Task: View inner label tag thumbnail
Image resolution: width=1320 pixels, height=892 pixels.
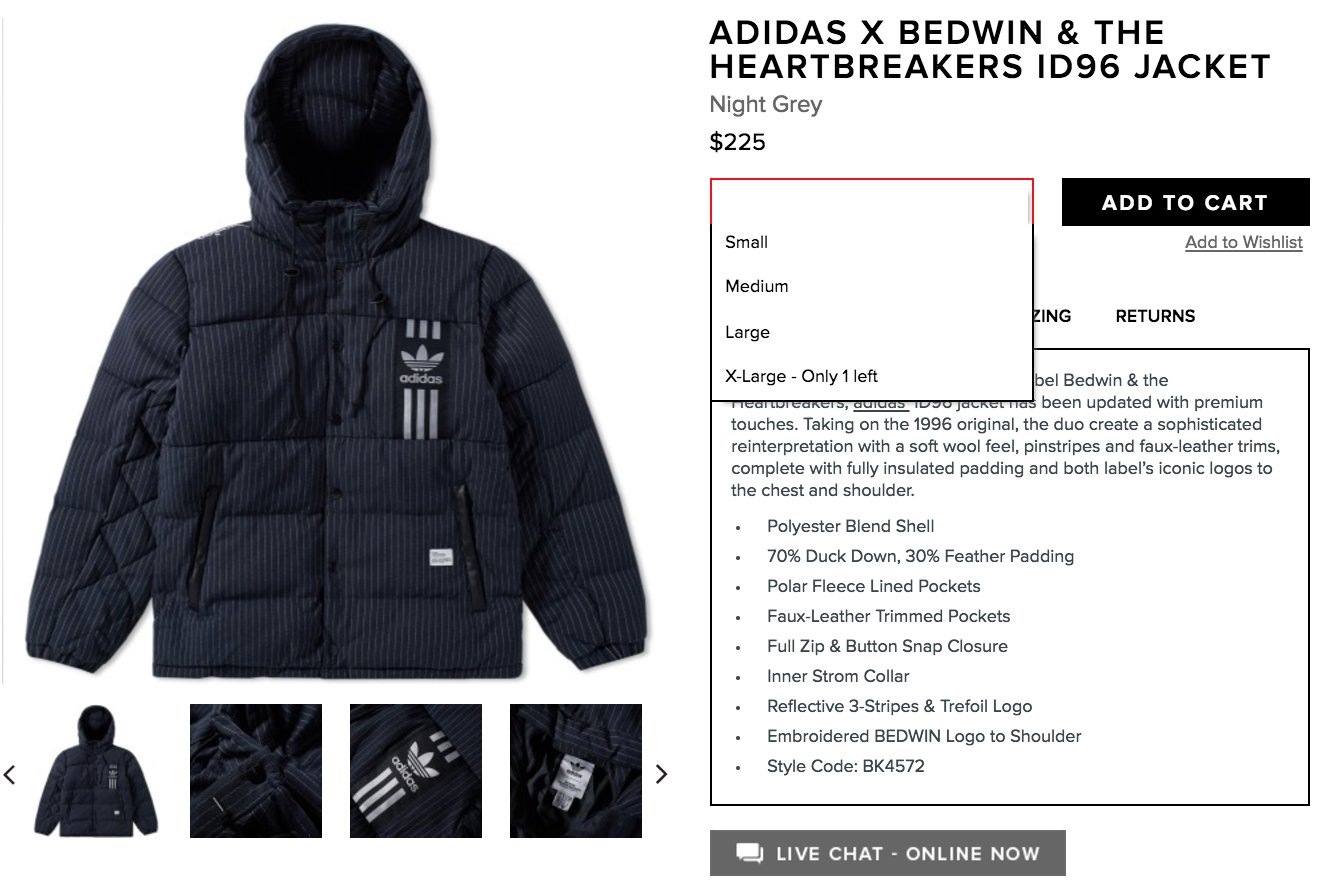Action: click(576, 771)
